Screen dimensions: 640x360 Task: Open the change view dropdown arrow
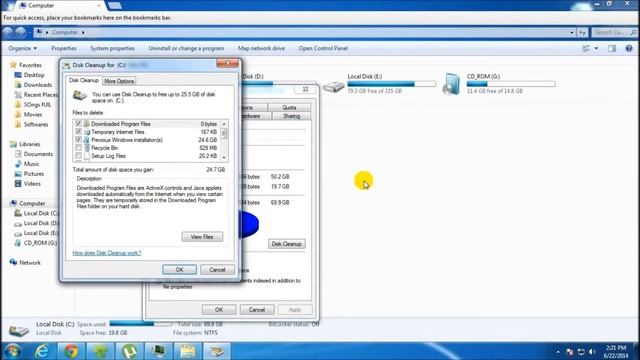(596, 49)
